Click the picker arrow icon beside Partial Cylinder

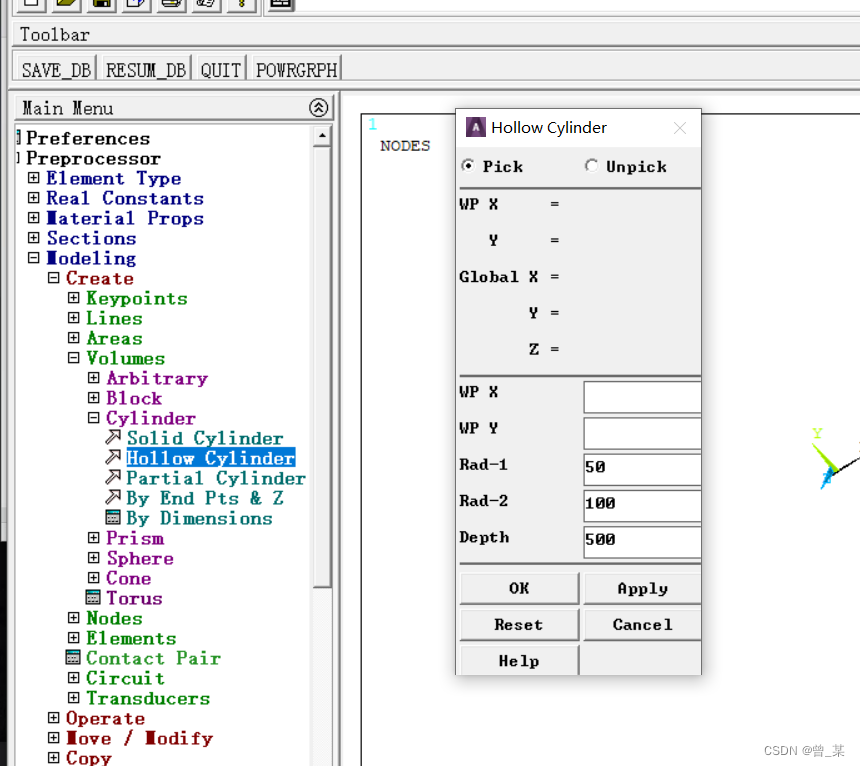coord(113,478)
